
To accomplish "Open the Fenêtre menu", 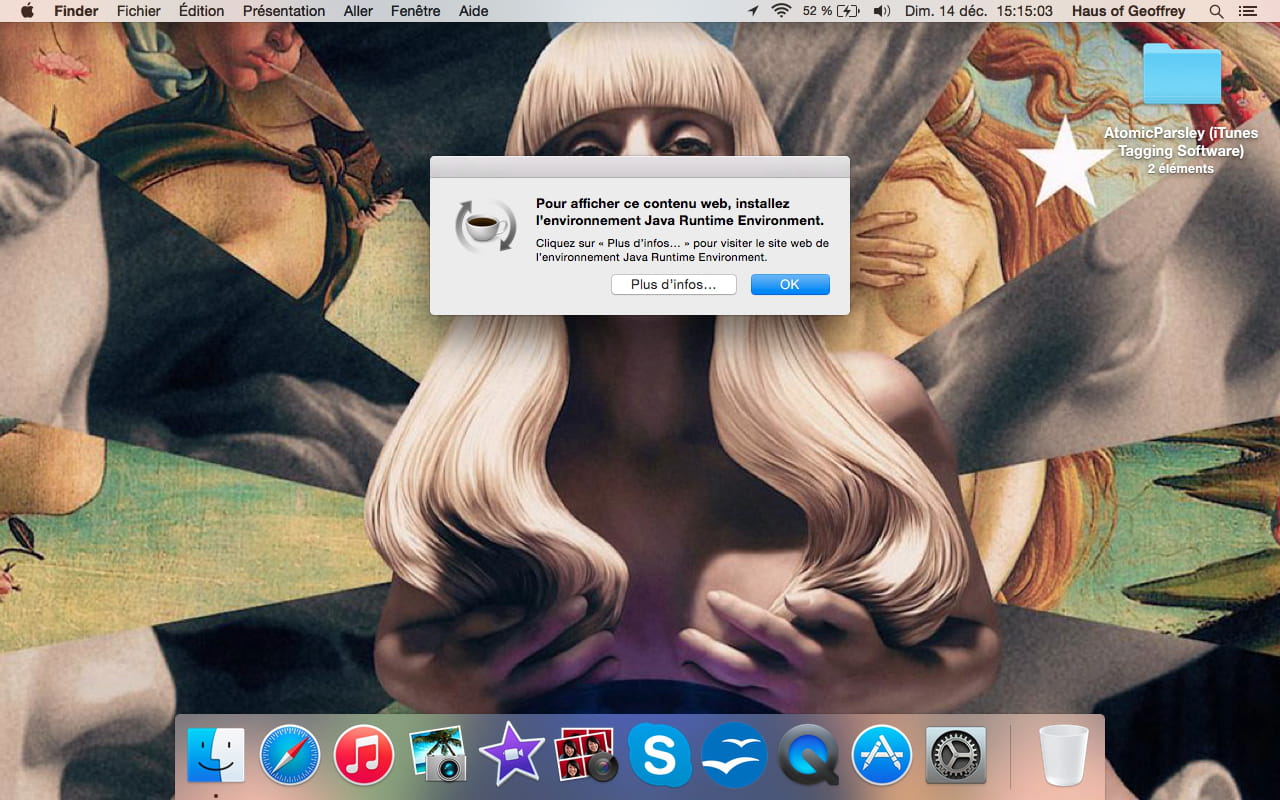I will [416, 11].
